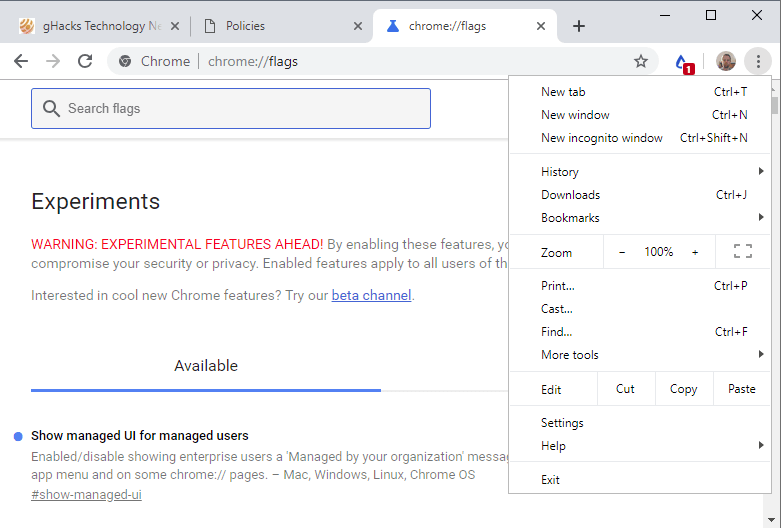Click the page vertical scrollbar thumb

[775, 106]
